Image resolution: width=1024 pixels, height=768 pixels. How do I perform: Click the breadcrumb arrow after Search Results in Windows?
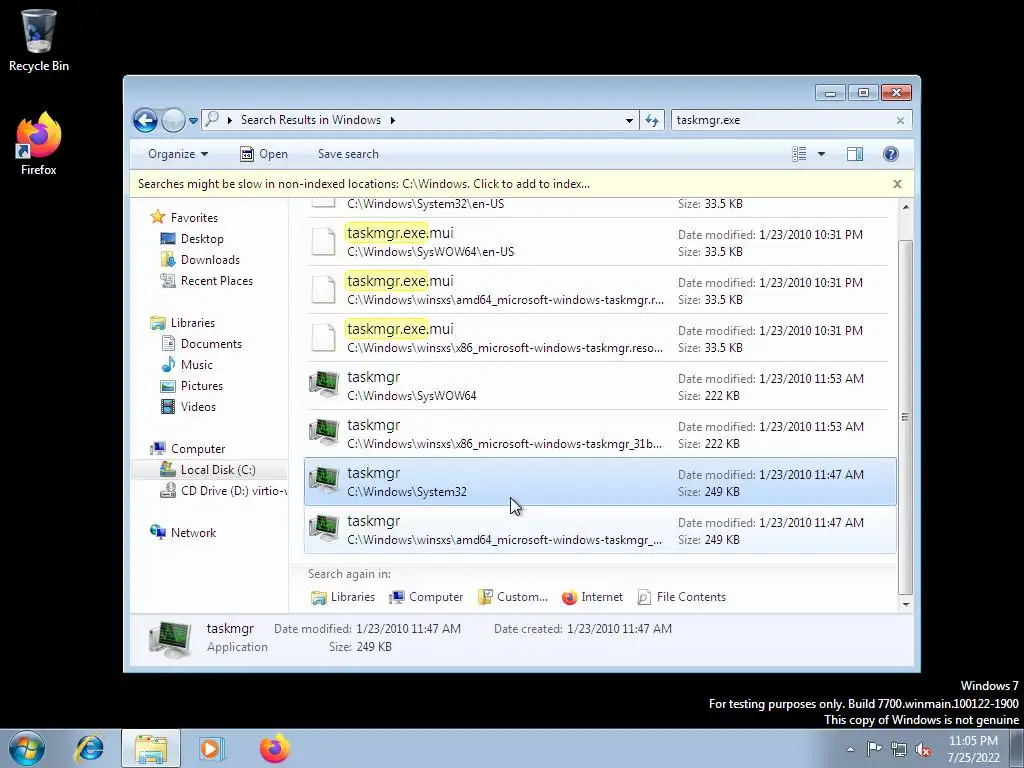(x=392, y=120)
